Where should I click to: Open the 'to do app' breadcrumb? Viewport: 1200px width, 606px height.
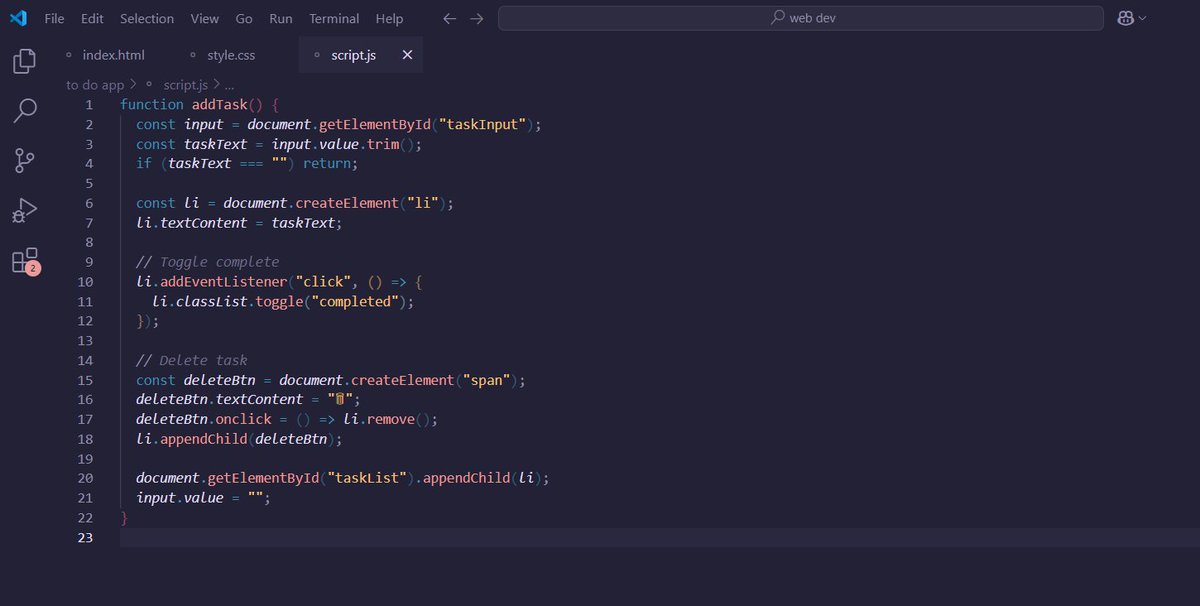coord(96,84)
